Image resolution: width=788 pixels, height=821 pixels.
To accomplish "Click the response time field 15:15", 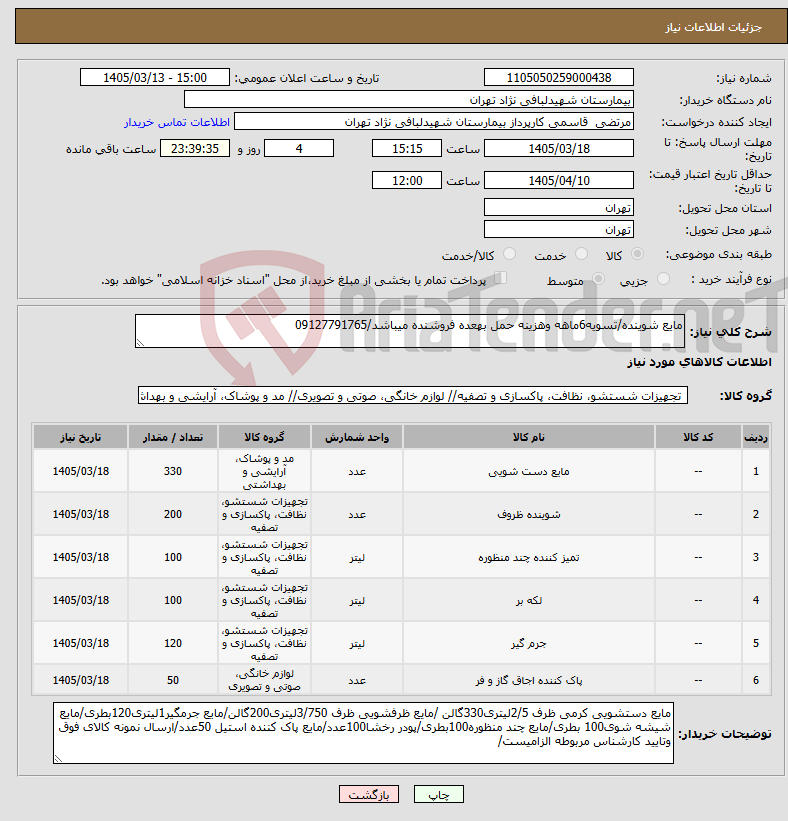I will (407, 149).
